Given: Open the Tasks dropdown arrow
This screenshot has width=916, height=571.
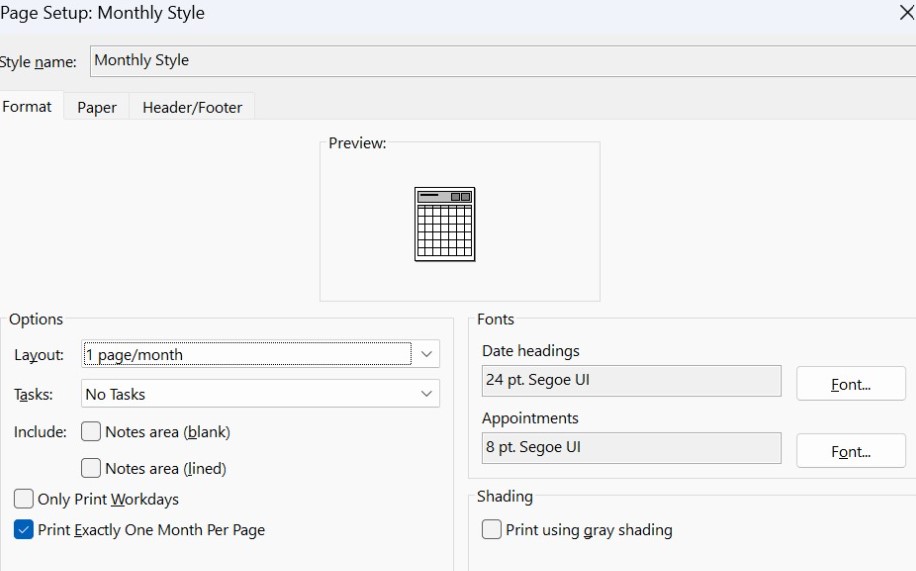Looking at the screenshot, I should pos(426,394).
